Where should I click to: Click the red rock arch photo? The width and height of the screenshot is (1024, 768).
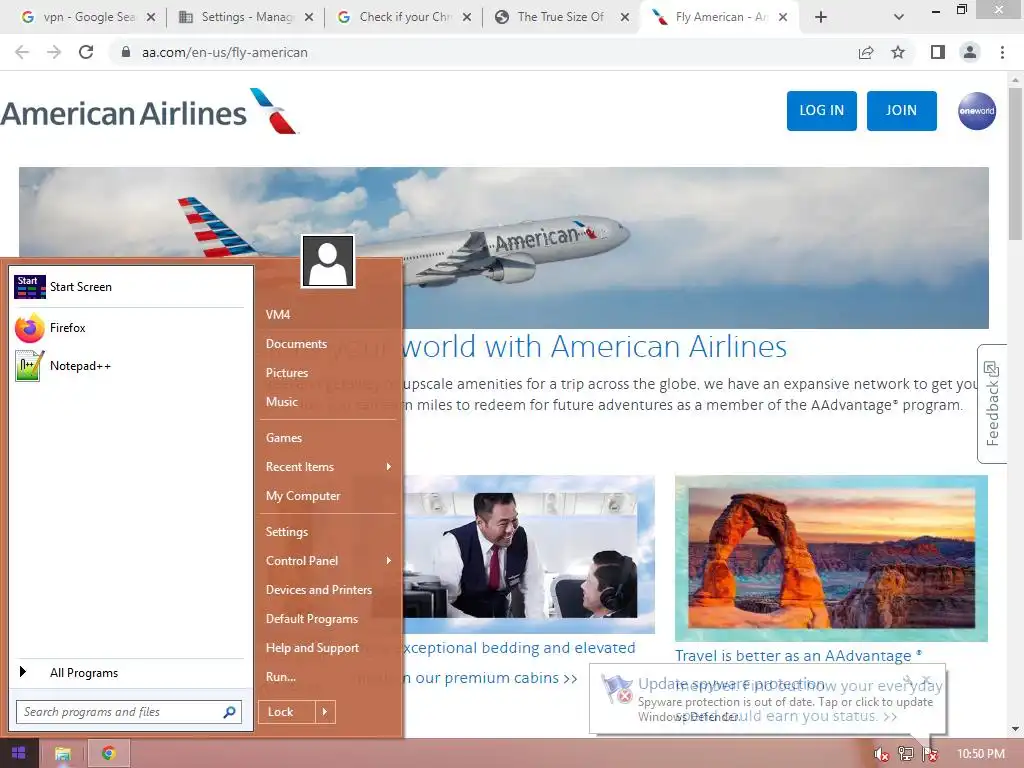click(x=831, y=558)
